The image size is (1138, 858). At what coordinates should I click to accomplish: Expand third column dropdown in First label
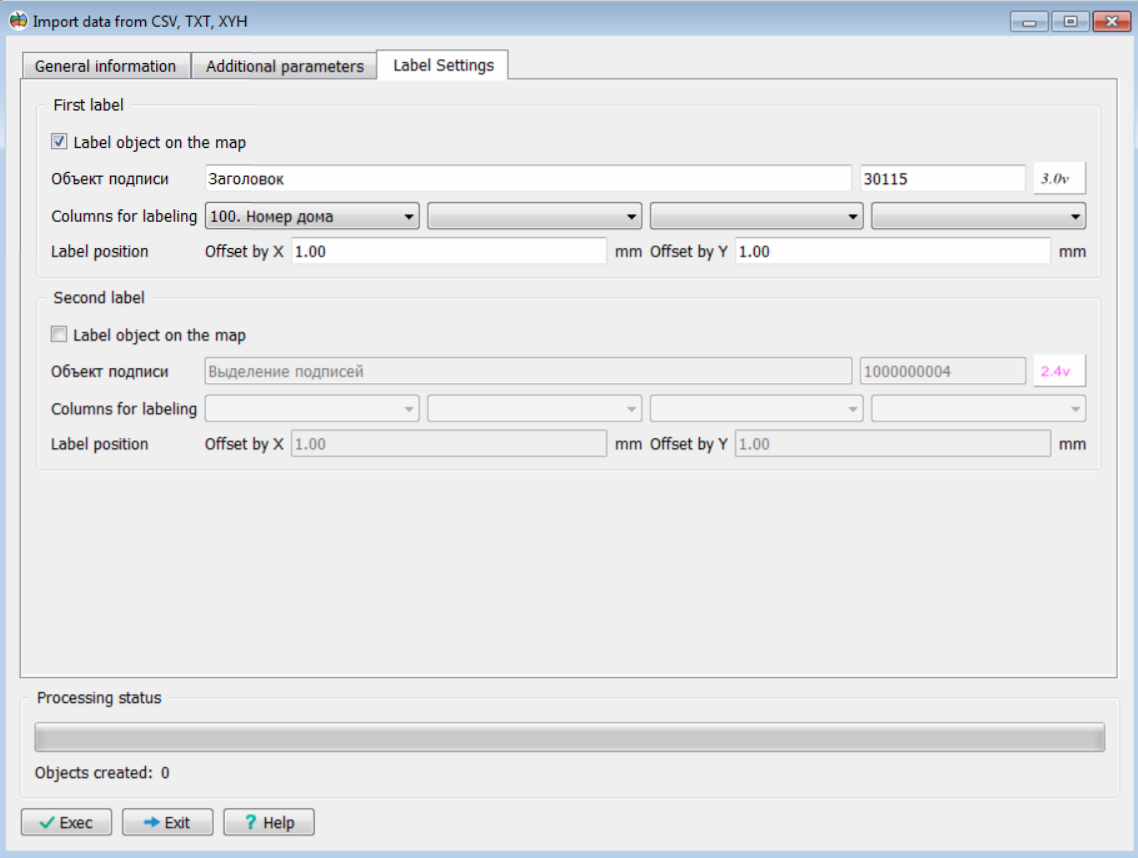(756, 216)
